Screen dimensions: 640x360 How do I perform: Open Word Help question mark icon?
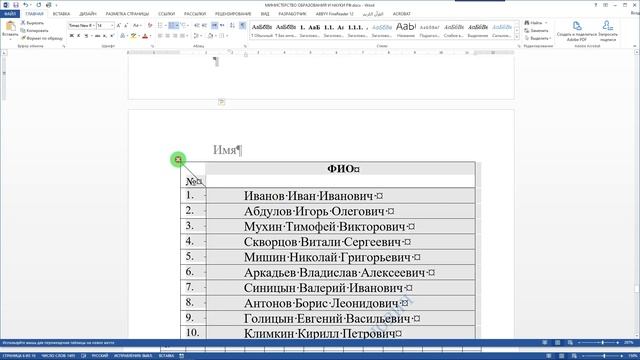tap(596, 5)
